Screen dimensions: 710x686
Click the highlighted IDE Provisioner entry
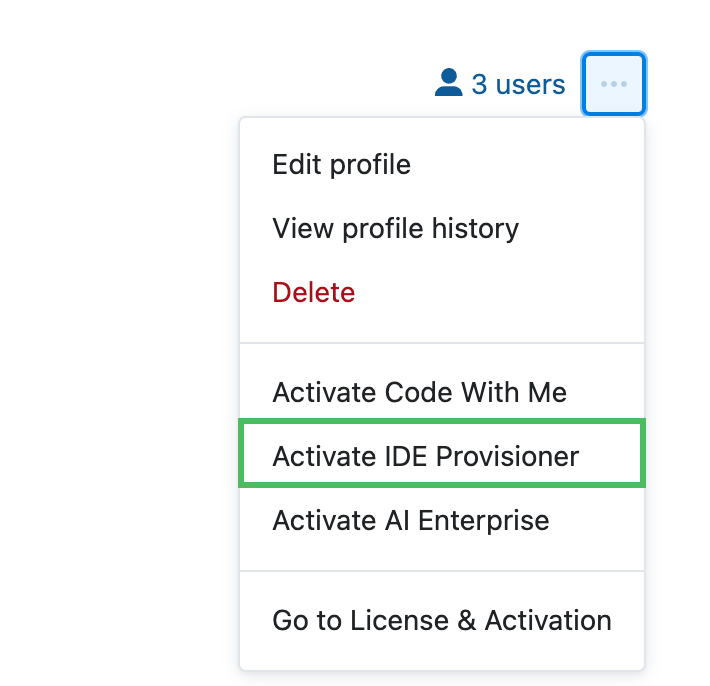(x=425, y=456)
